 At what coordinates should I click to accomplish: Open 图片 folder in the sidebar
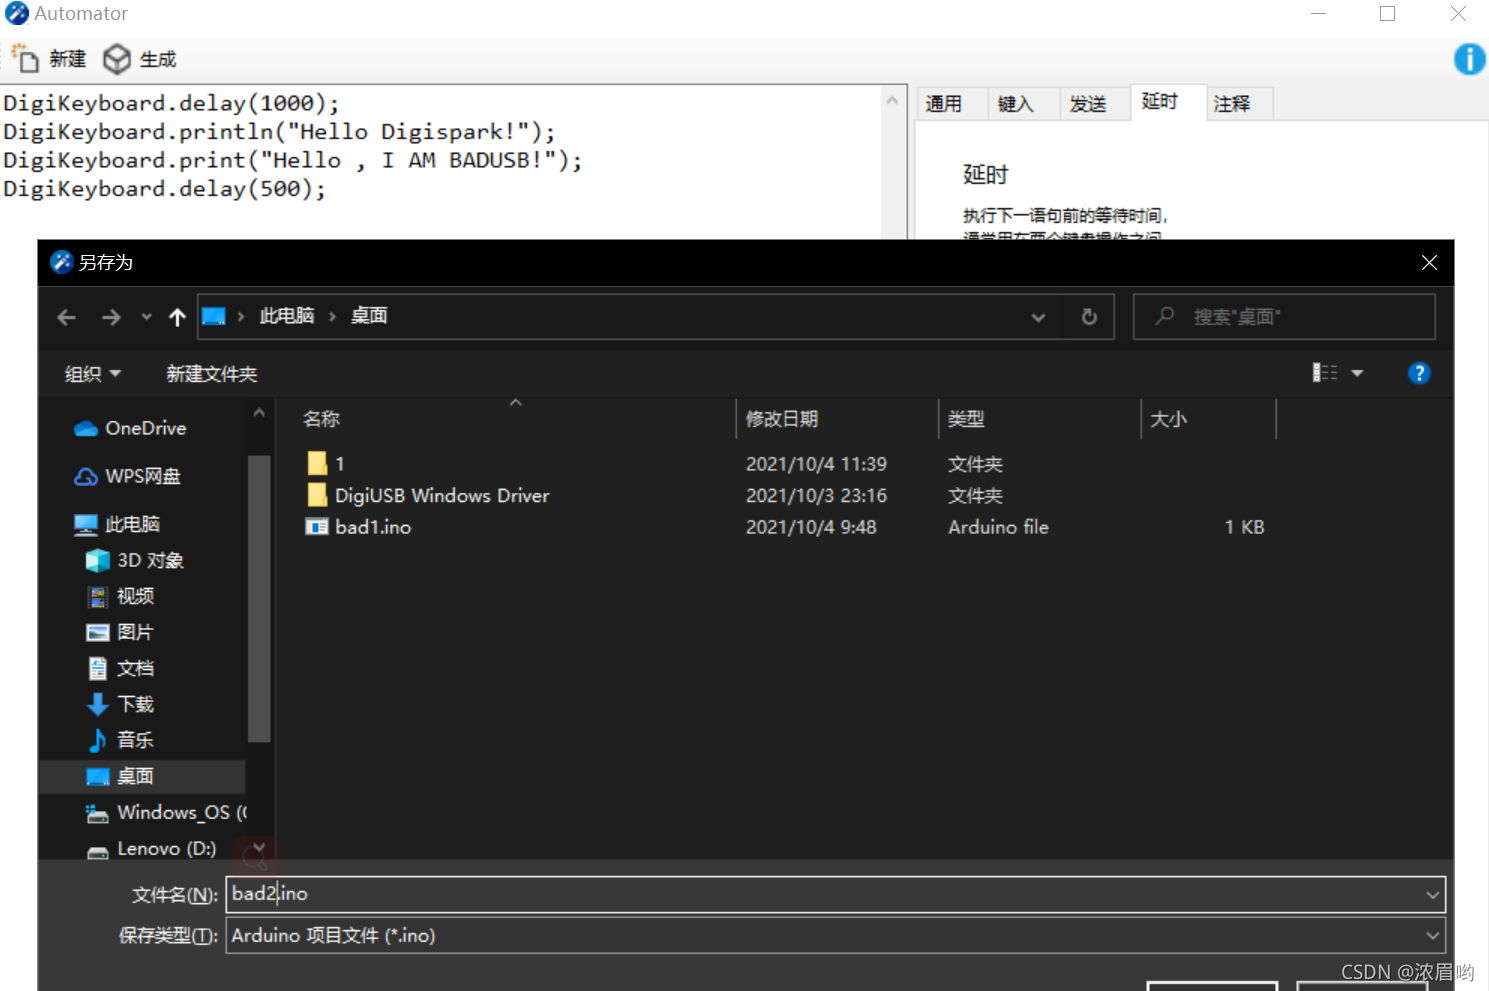120,632
